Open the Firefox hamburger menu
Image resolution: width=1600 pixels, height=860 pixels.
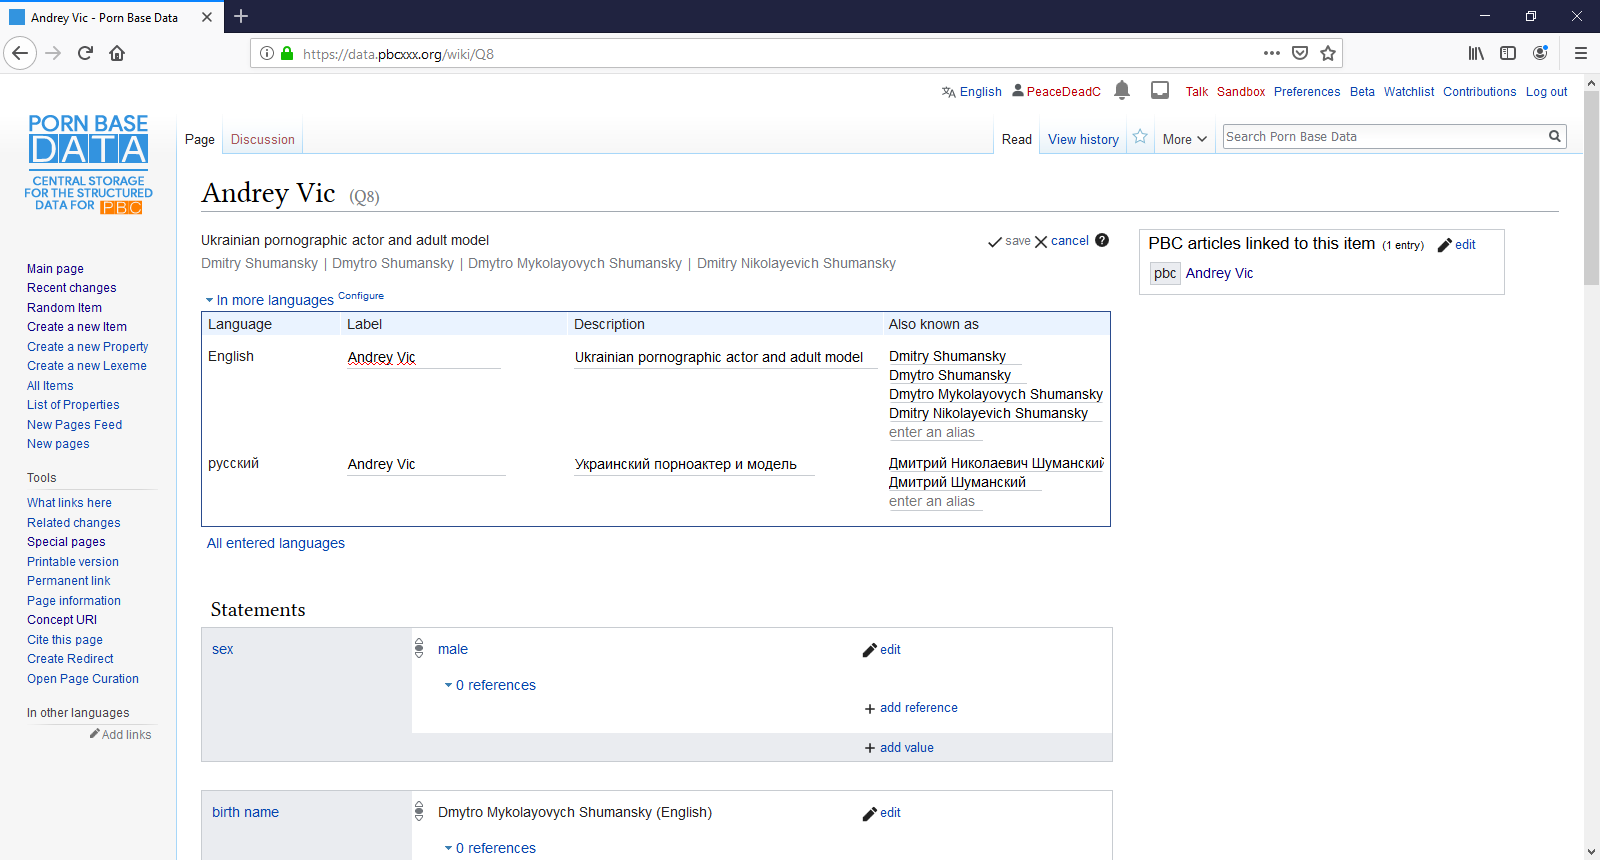[x=1581, y=53]
